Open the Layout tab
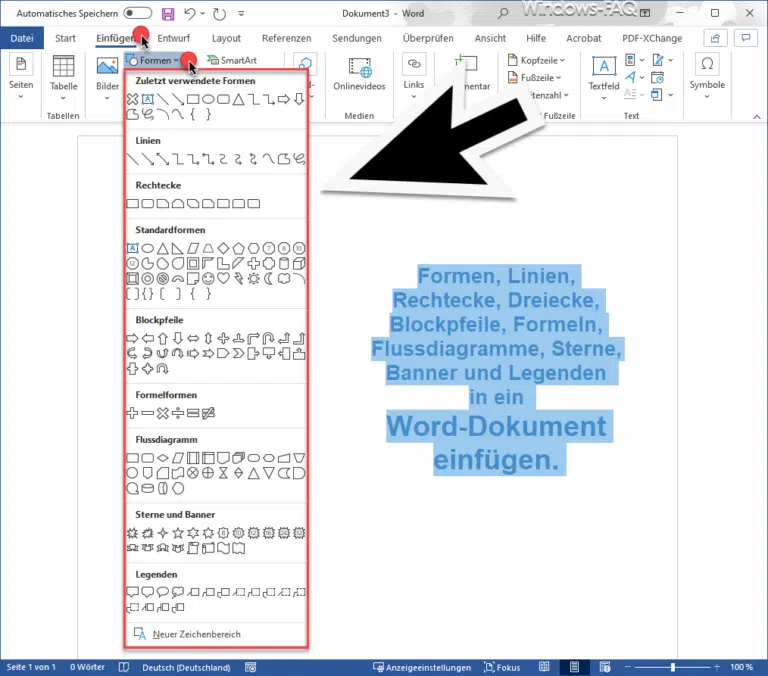Viewport: 768px width, 676px height. tap(226, 38)
